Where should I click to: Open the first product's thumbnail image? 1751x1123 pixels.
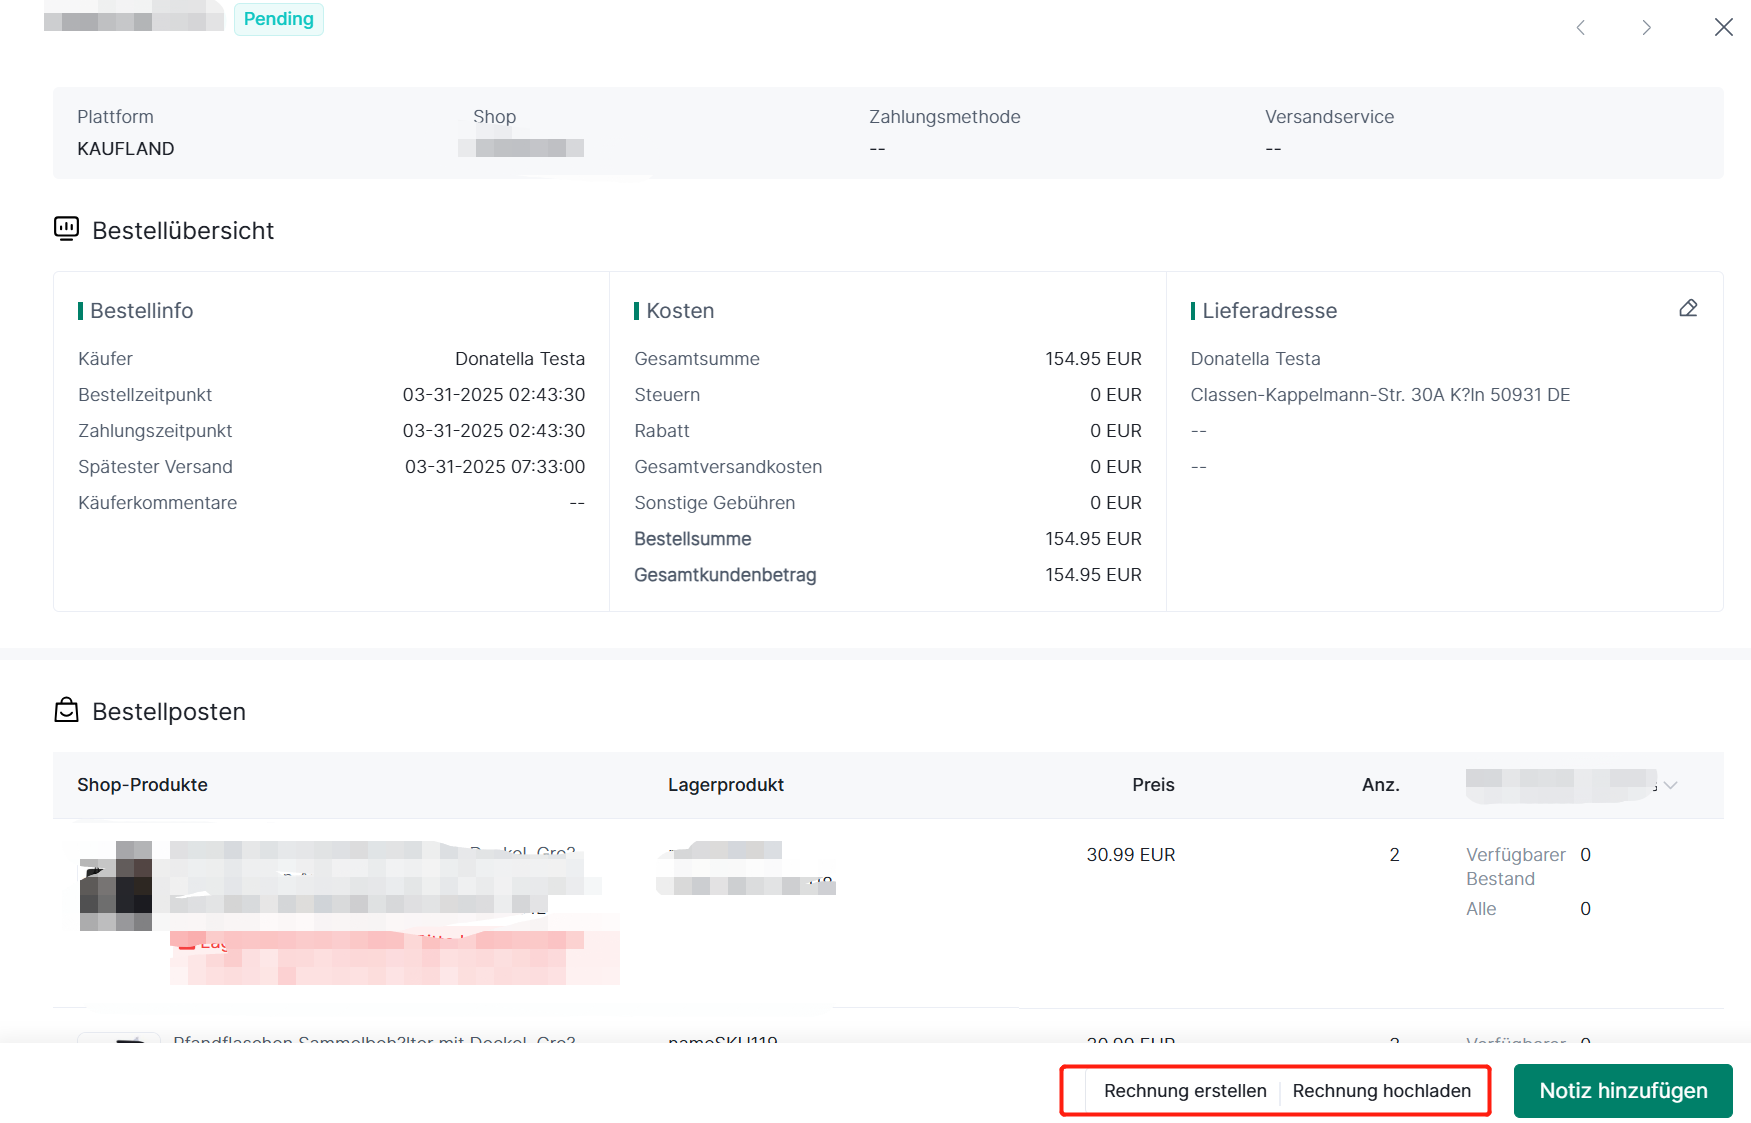point(116,886)
